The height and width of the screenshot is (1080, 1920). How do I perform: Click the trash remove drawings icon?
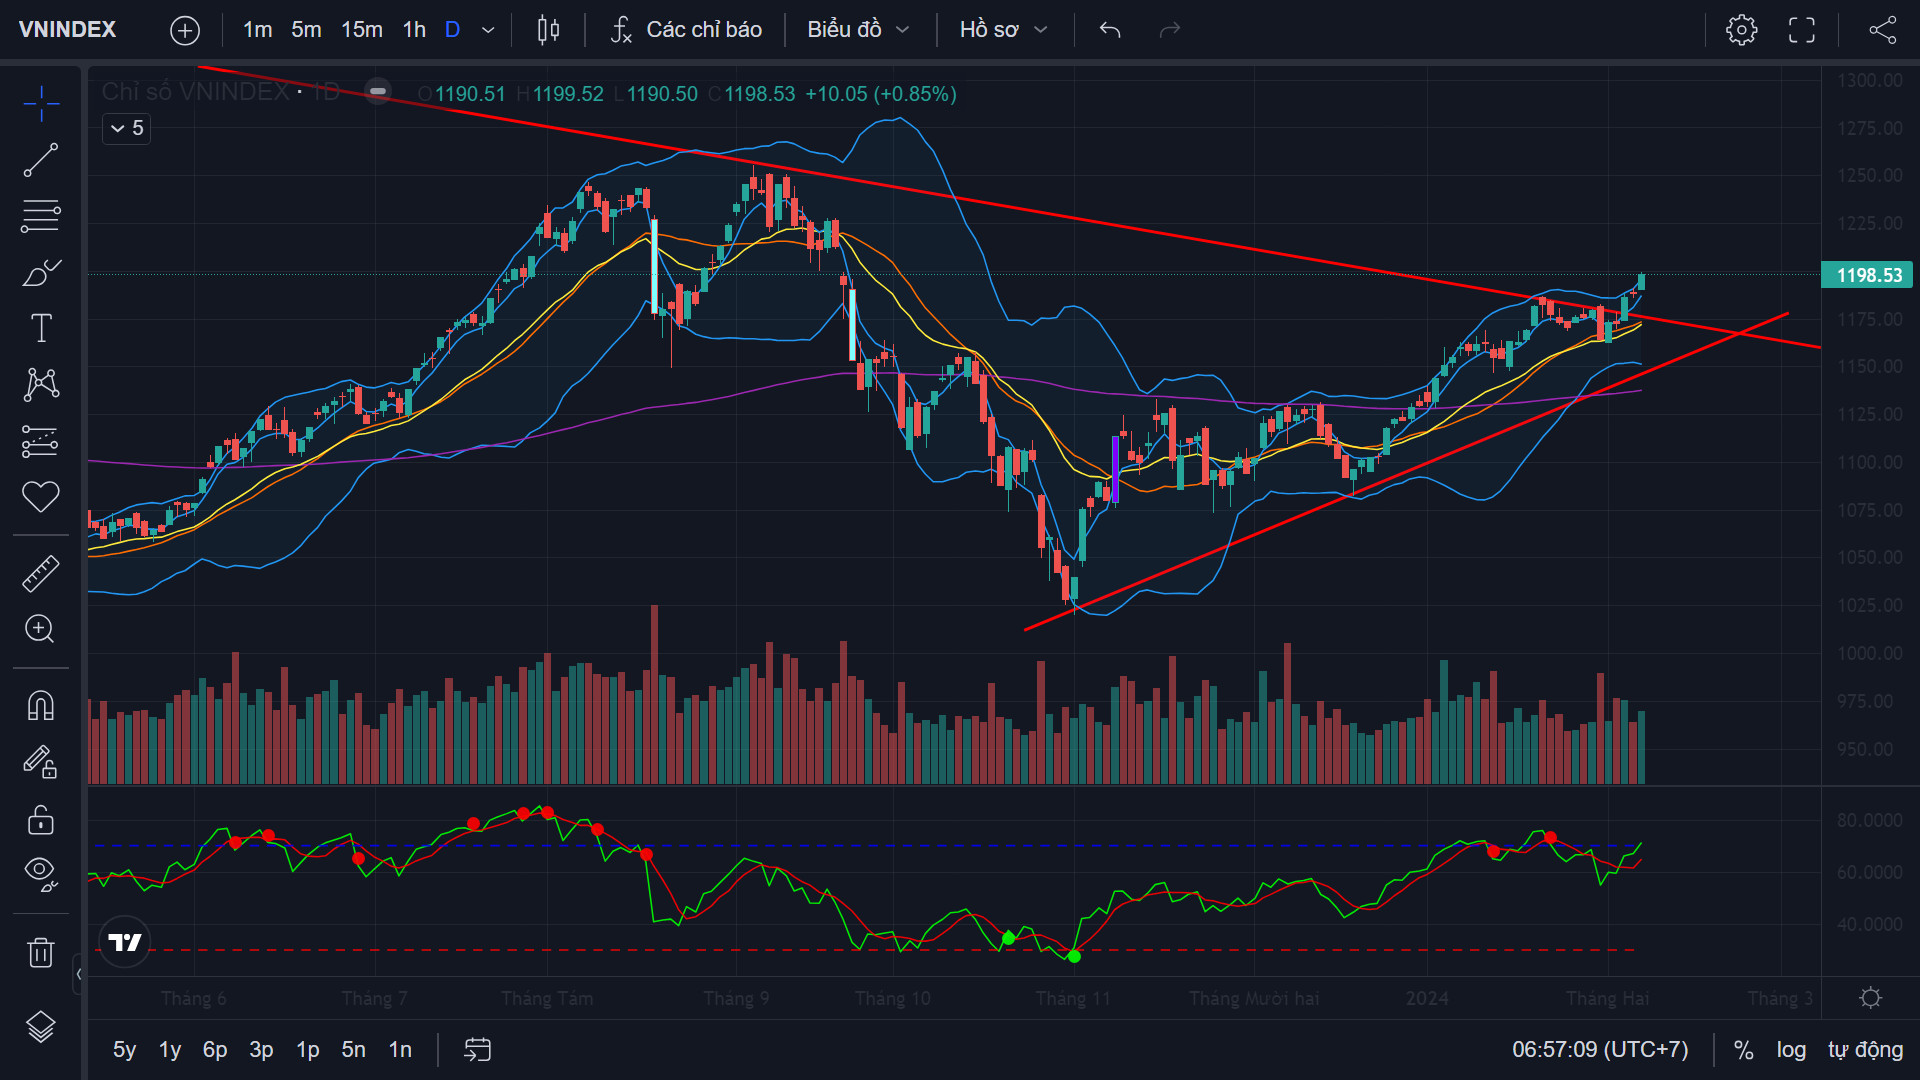coord(41,952)
